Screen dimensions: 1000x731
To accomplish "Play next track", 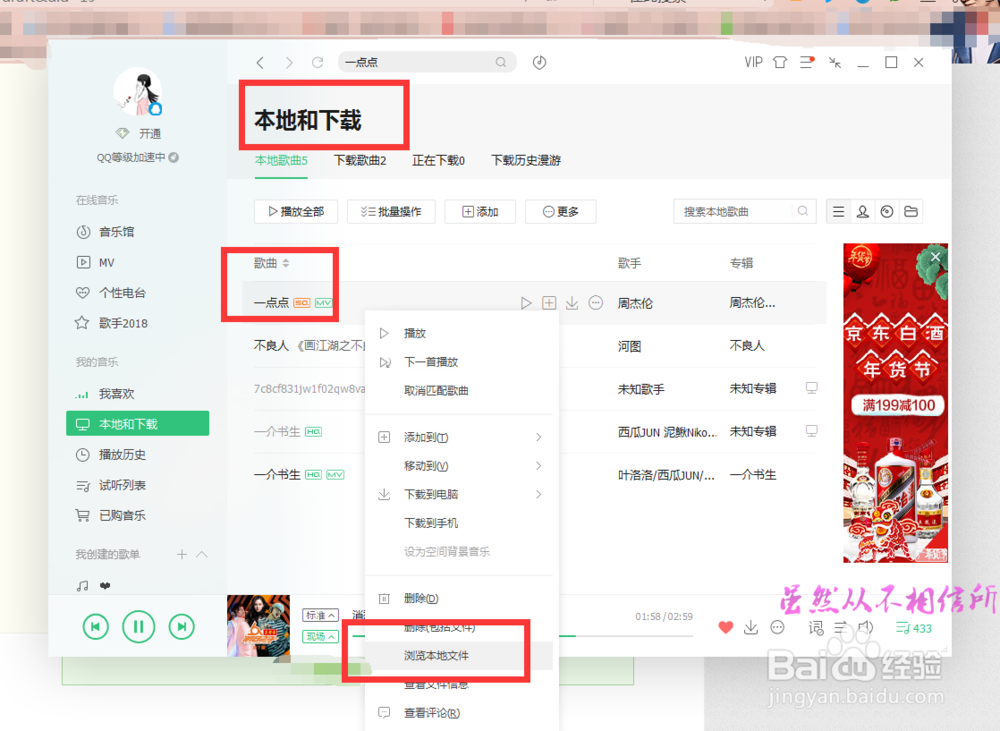I will tap(182, 627).
